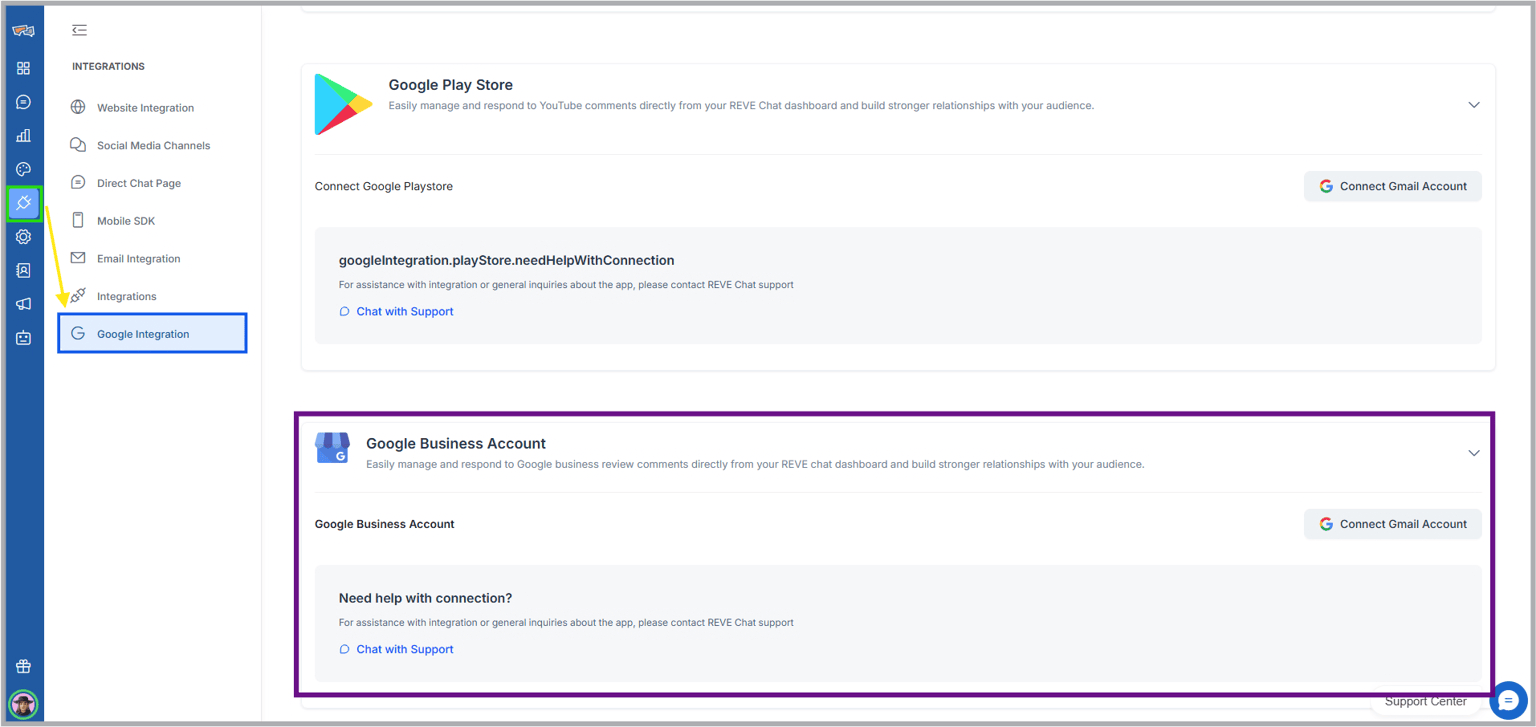Go to Email Integration in sidebar
The width and height of the screenshot is (1536, 727).
[138, 259]
